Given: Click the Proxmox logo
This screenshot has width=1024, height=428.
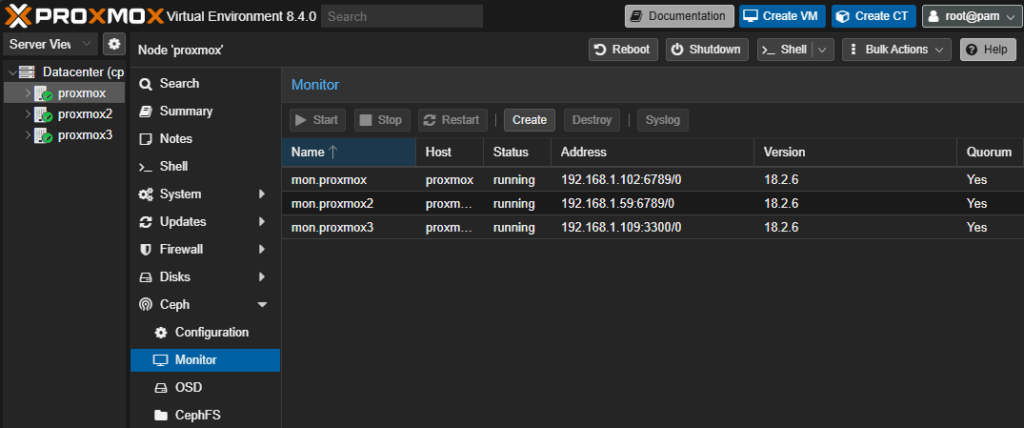Looking at the screenshot, I should point(83,16).
